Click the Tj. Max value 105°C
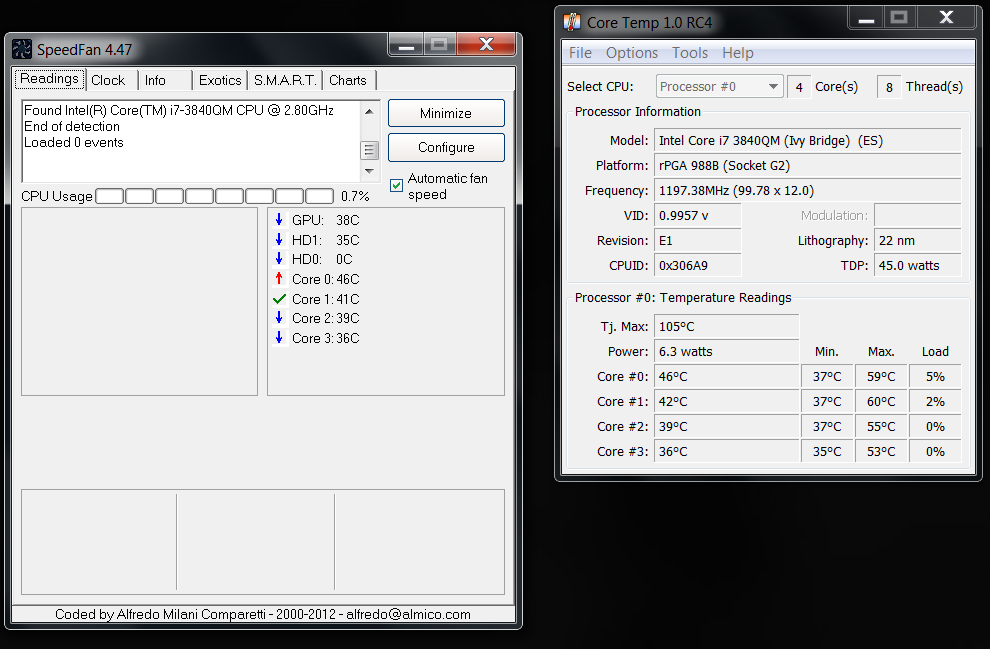 point(727,326)
